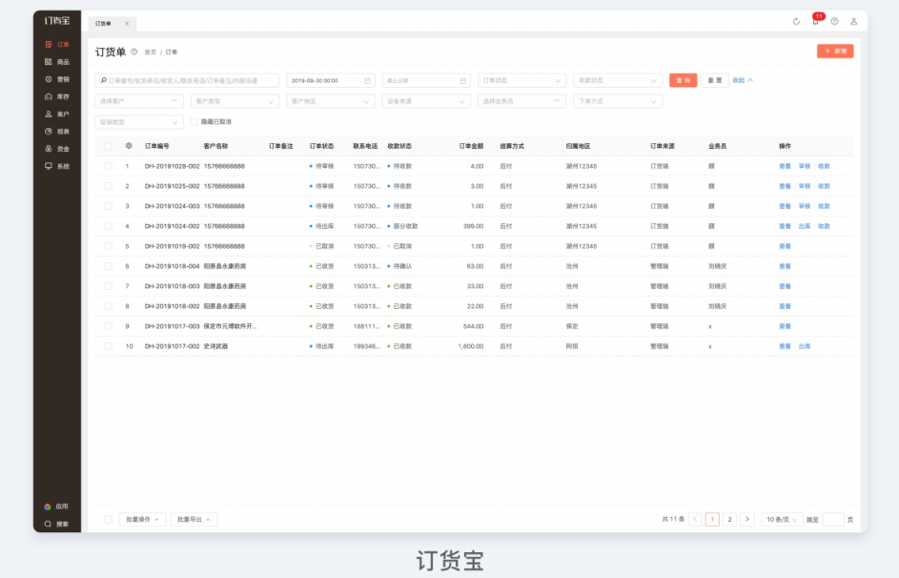The image size is (899, 578).
Task: Click the help icon beside the 订货单 title
Action: pos(134,52)
